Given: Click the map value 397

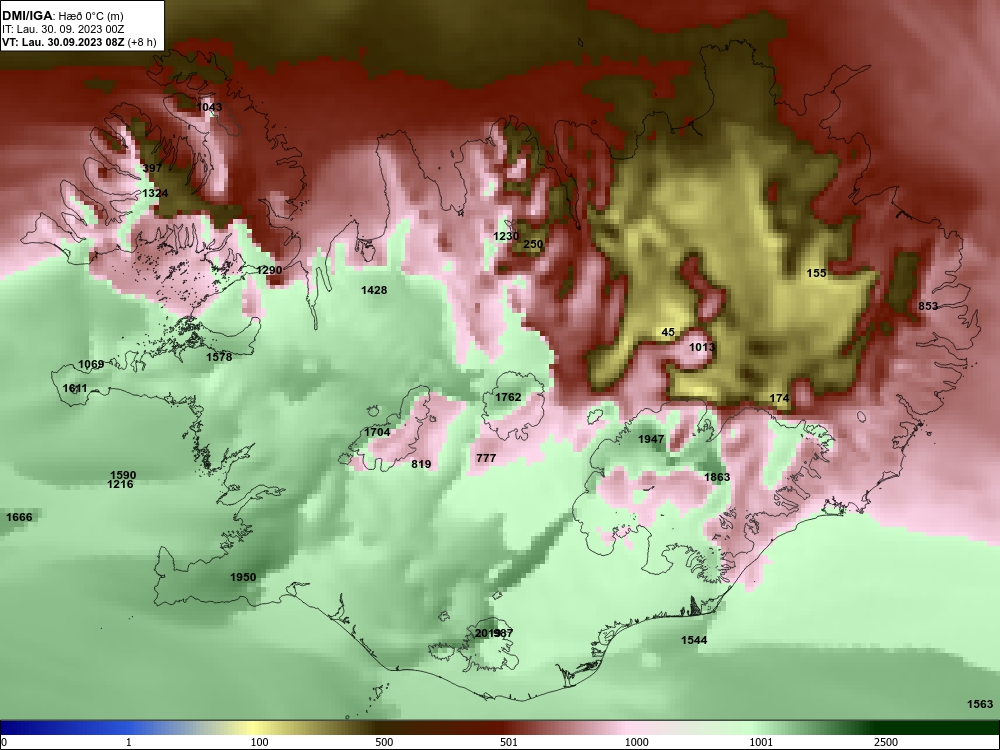Looking at the screenshot, I should 152,168.
